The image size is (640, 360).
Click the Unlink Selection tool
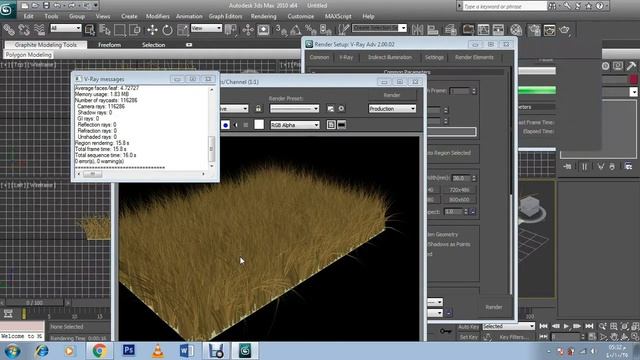pyautogui.click(x=24, y=30)
